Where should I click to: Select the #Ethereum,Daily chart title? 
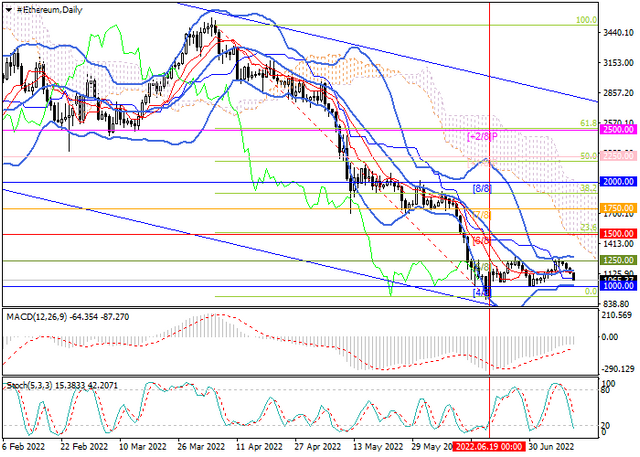pyautogui.click(x=49, y=10)
